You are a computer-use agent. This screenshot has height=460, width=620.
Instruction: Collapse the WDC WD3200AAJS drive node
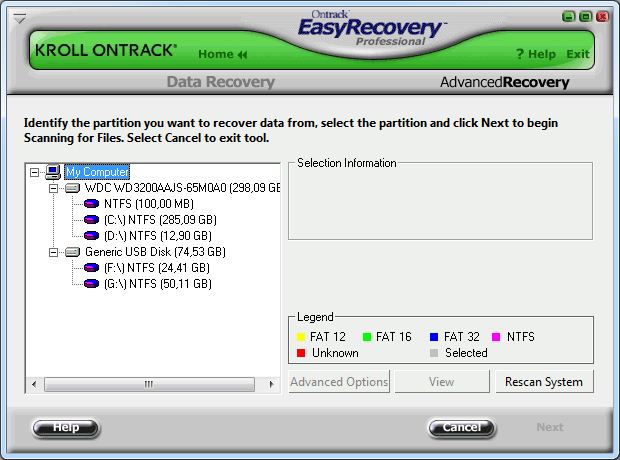click(x=53, y=188)
